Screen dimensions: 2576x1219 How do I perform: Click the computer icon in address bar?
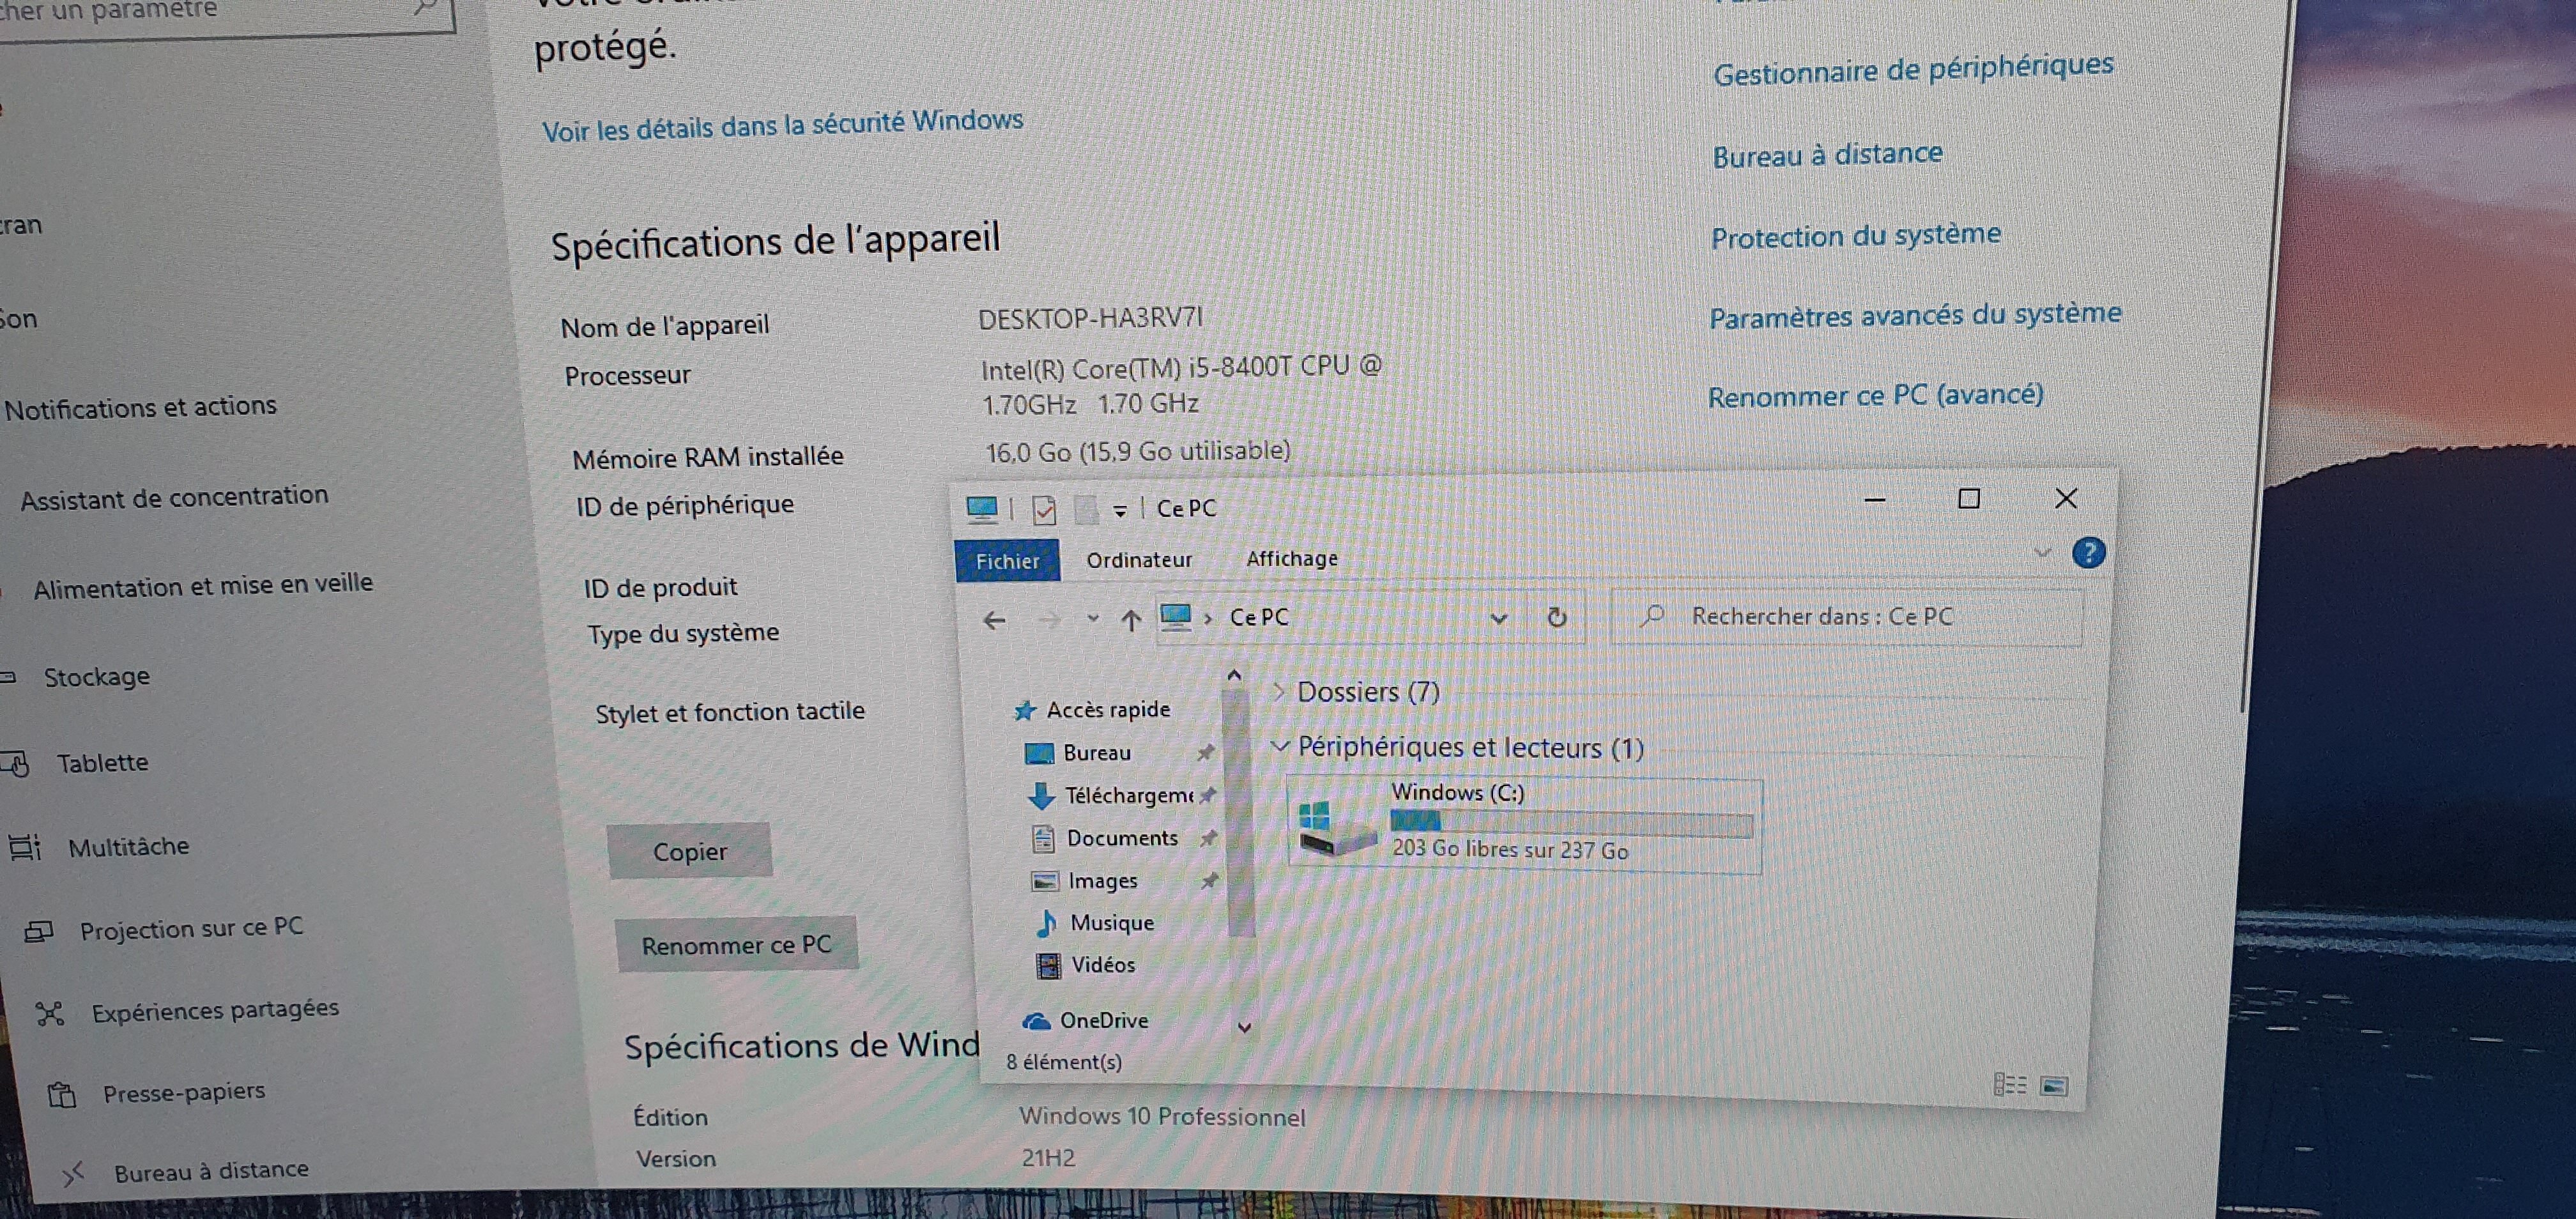tap(1176, 618)
